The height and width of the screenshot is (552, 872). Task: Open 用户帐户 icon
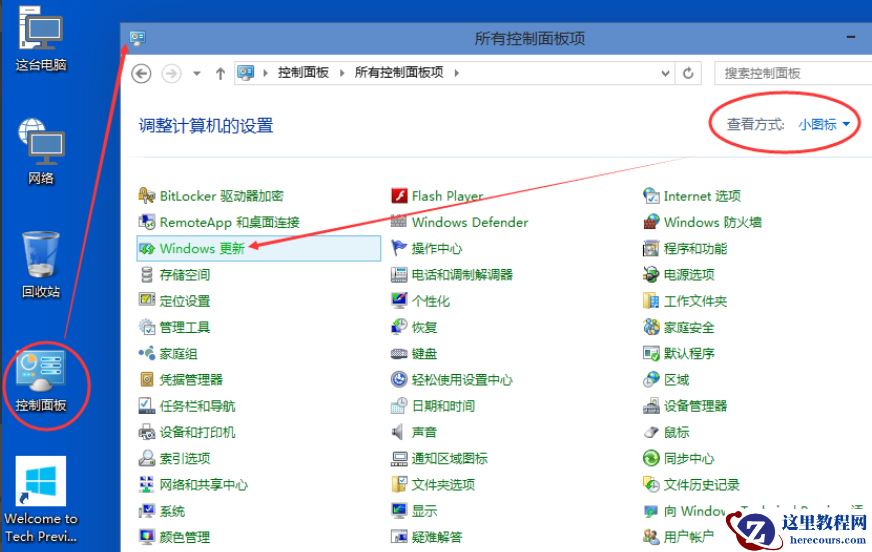(651, 537)
